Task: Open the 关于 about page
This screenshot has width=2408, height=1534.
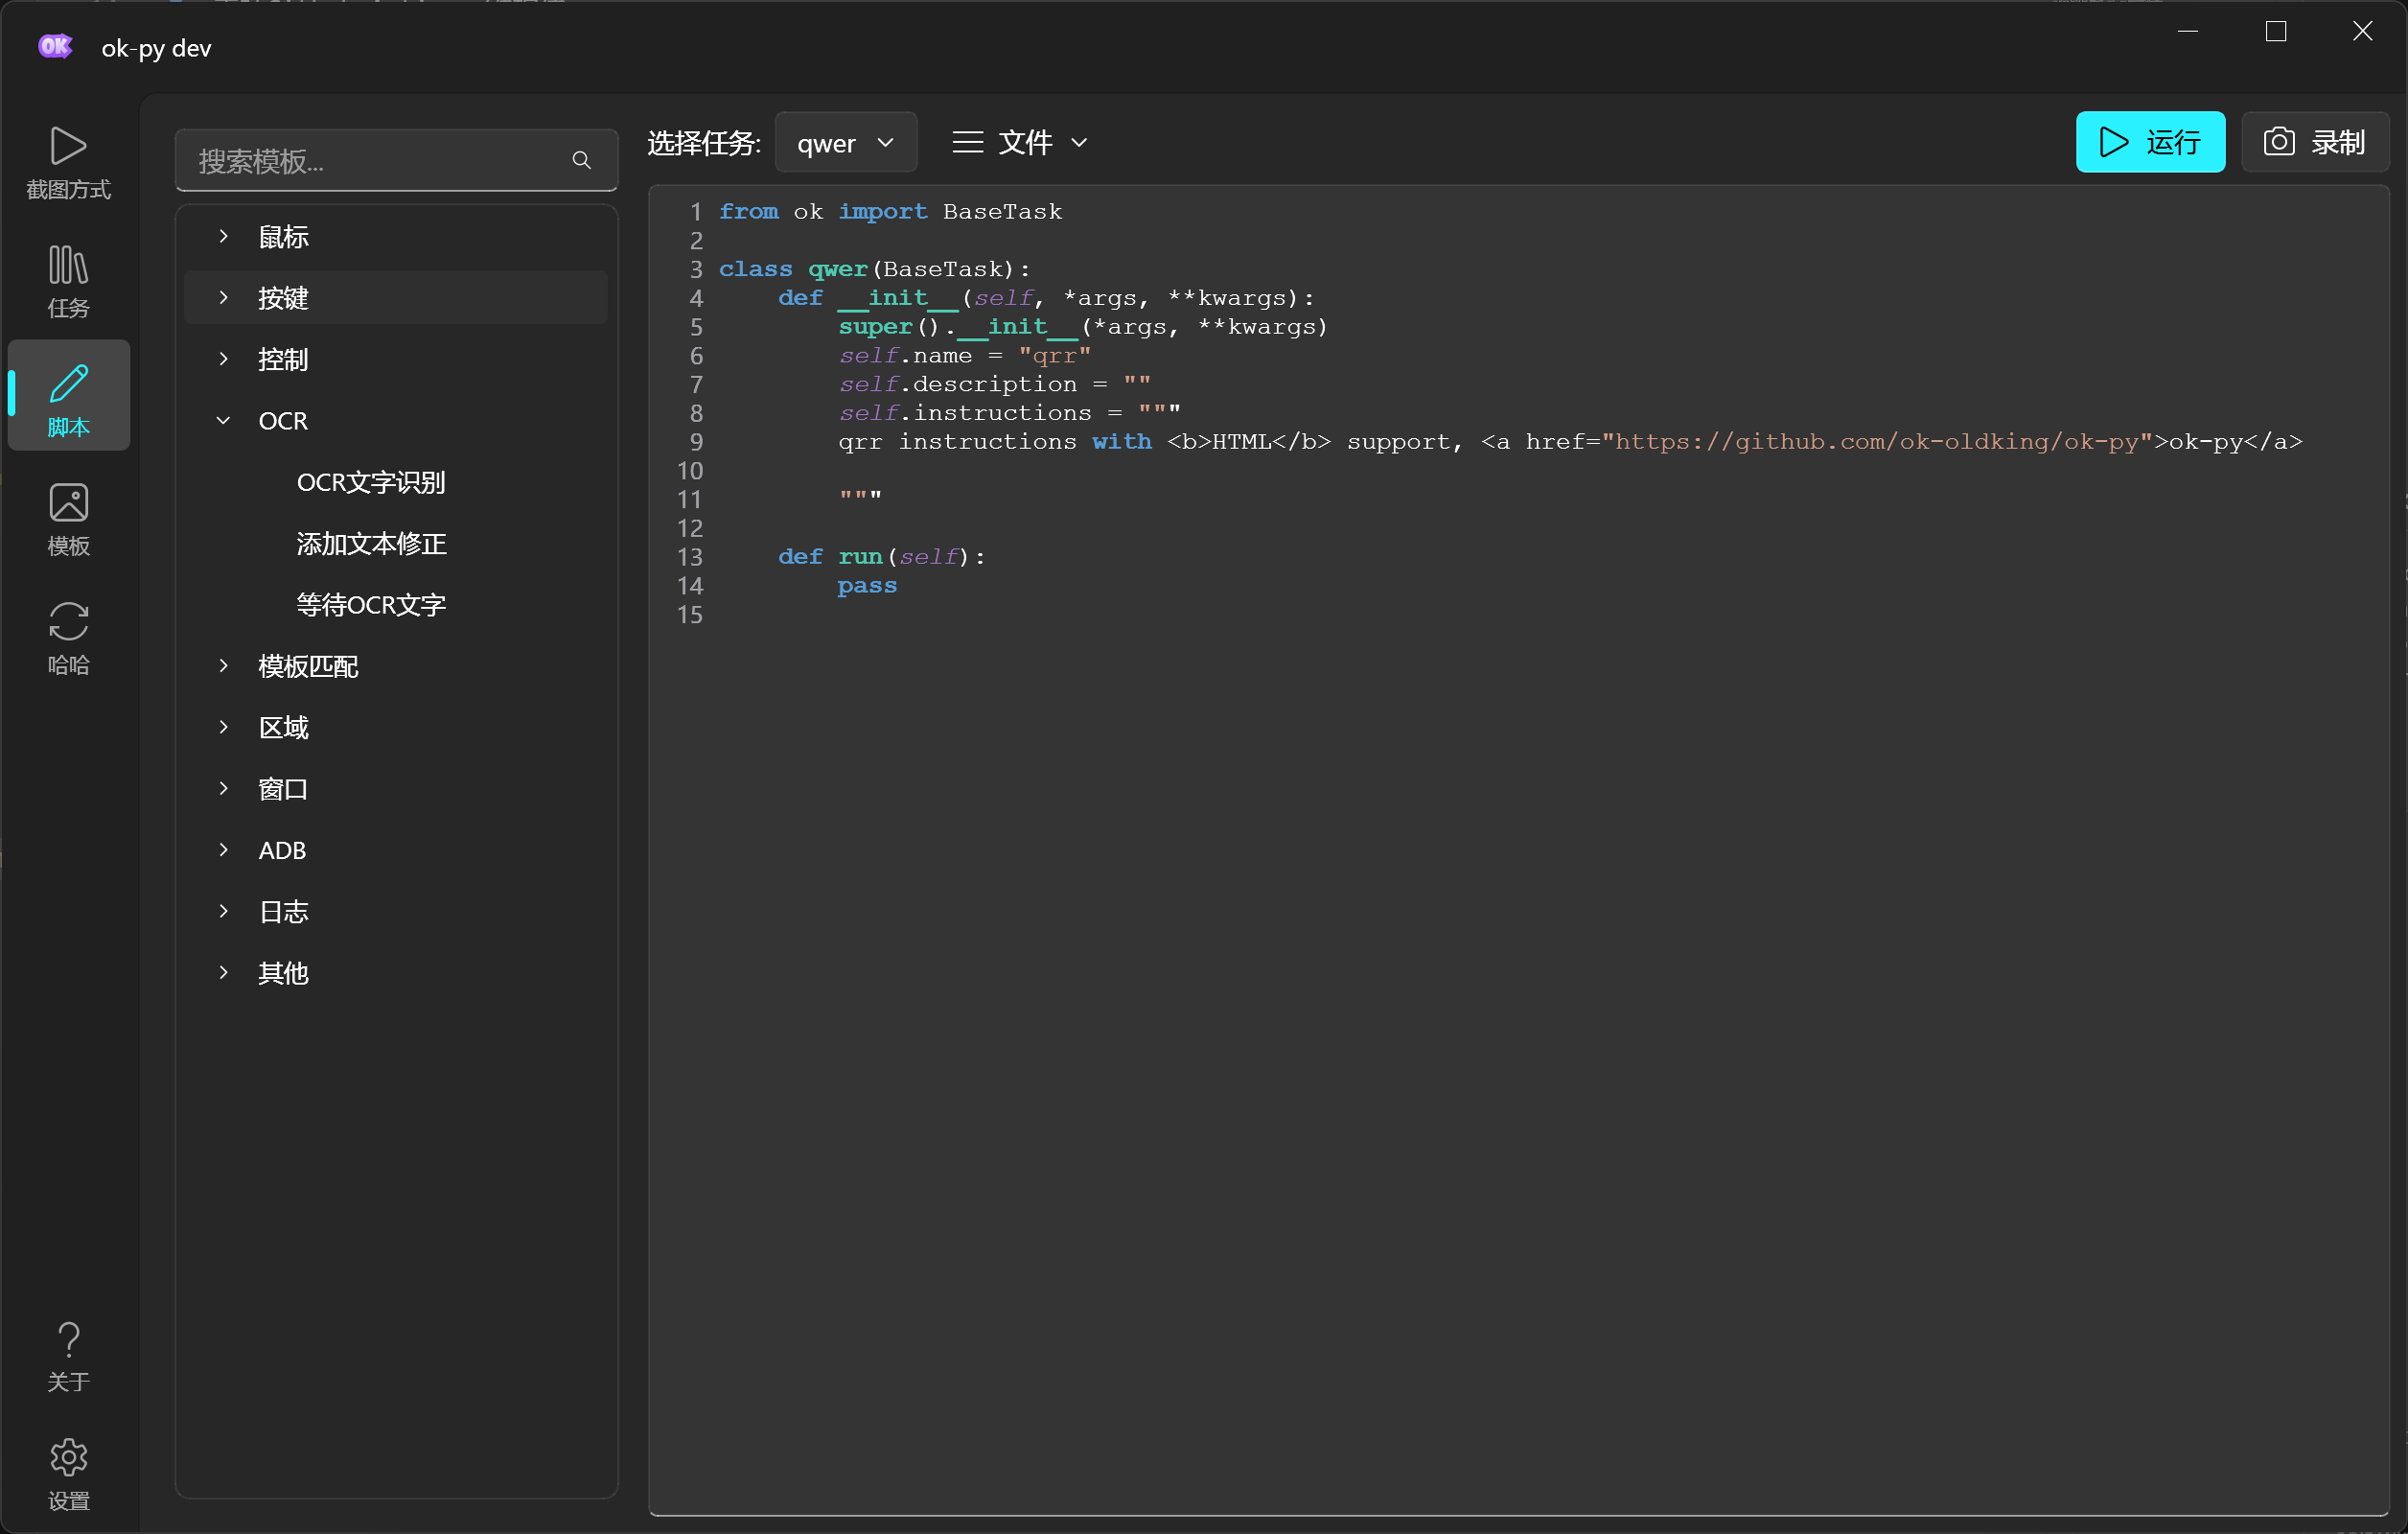Action: click(68, 1356)
